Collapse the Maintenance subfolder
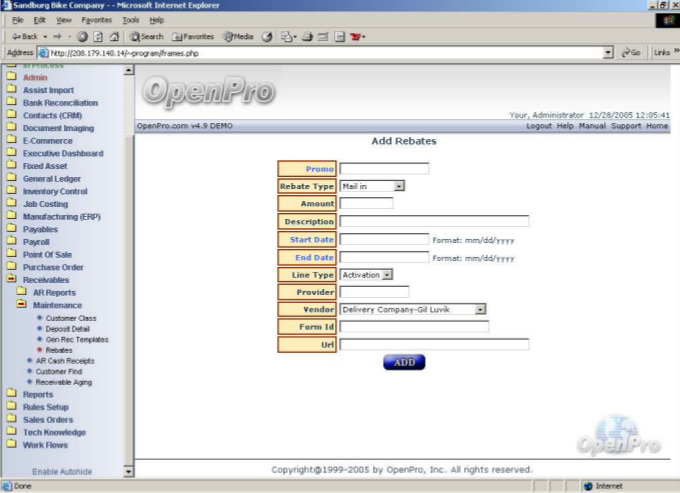680x493 pixels. click(21, 305)
